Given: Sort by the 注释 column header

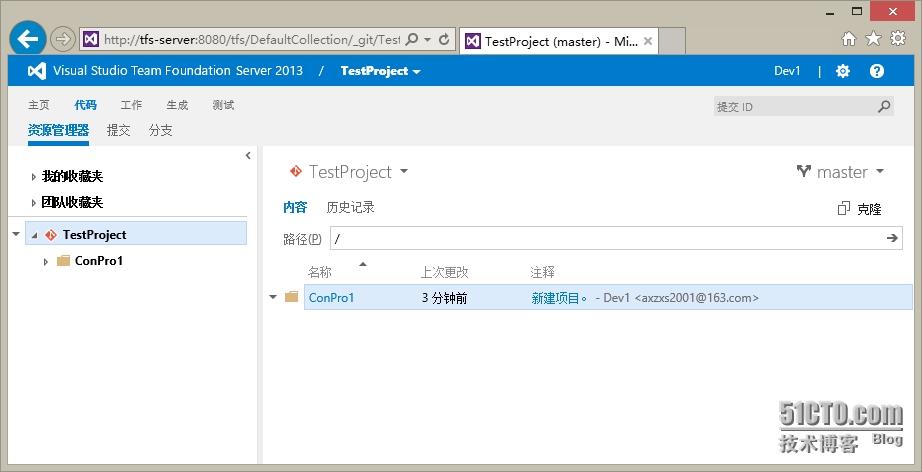Looking at the screenshot, I should point(542,273).
